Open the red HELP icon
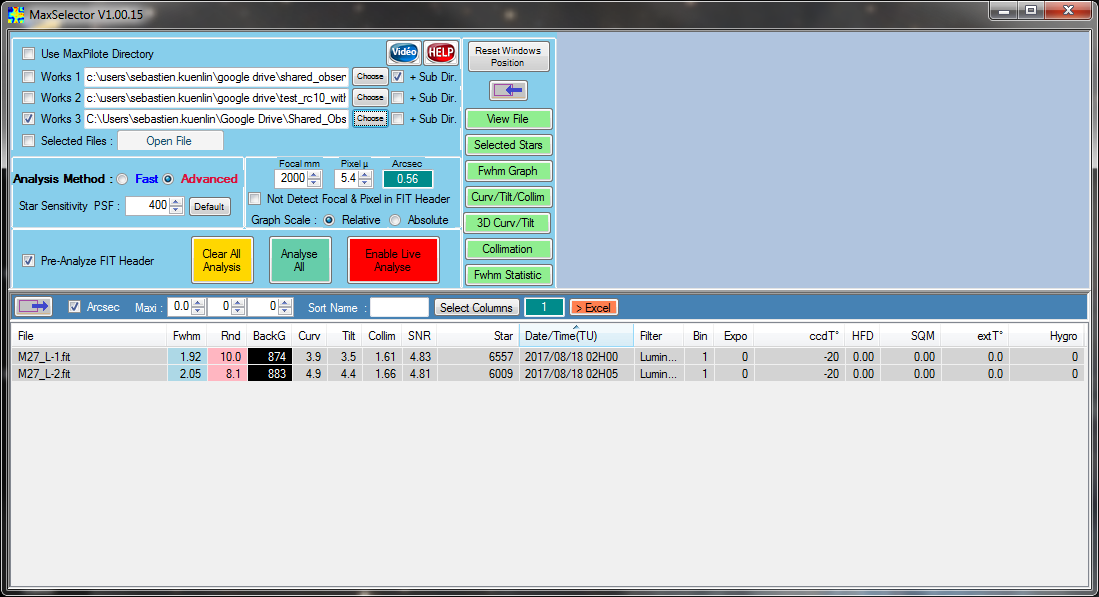The width and height of the screenshot is (1099, 597). point(441,52)
